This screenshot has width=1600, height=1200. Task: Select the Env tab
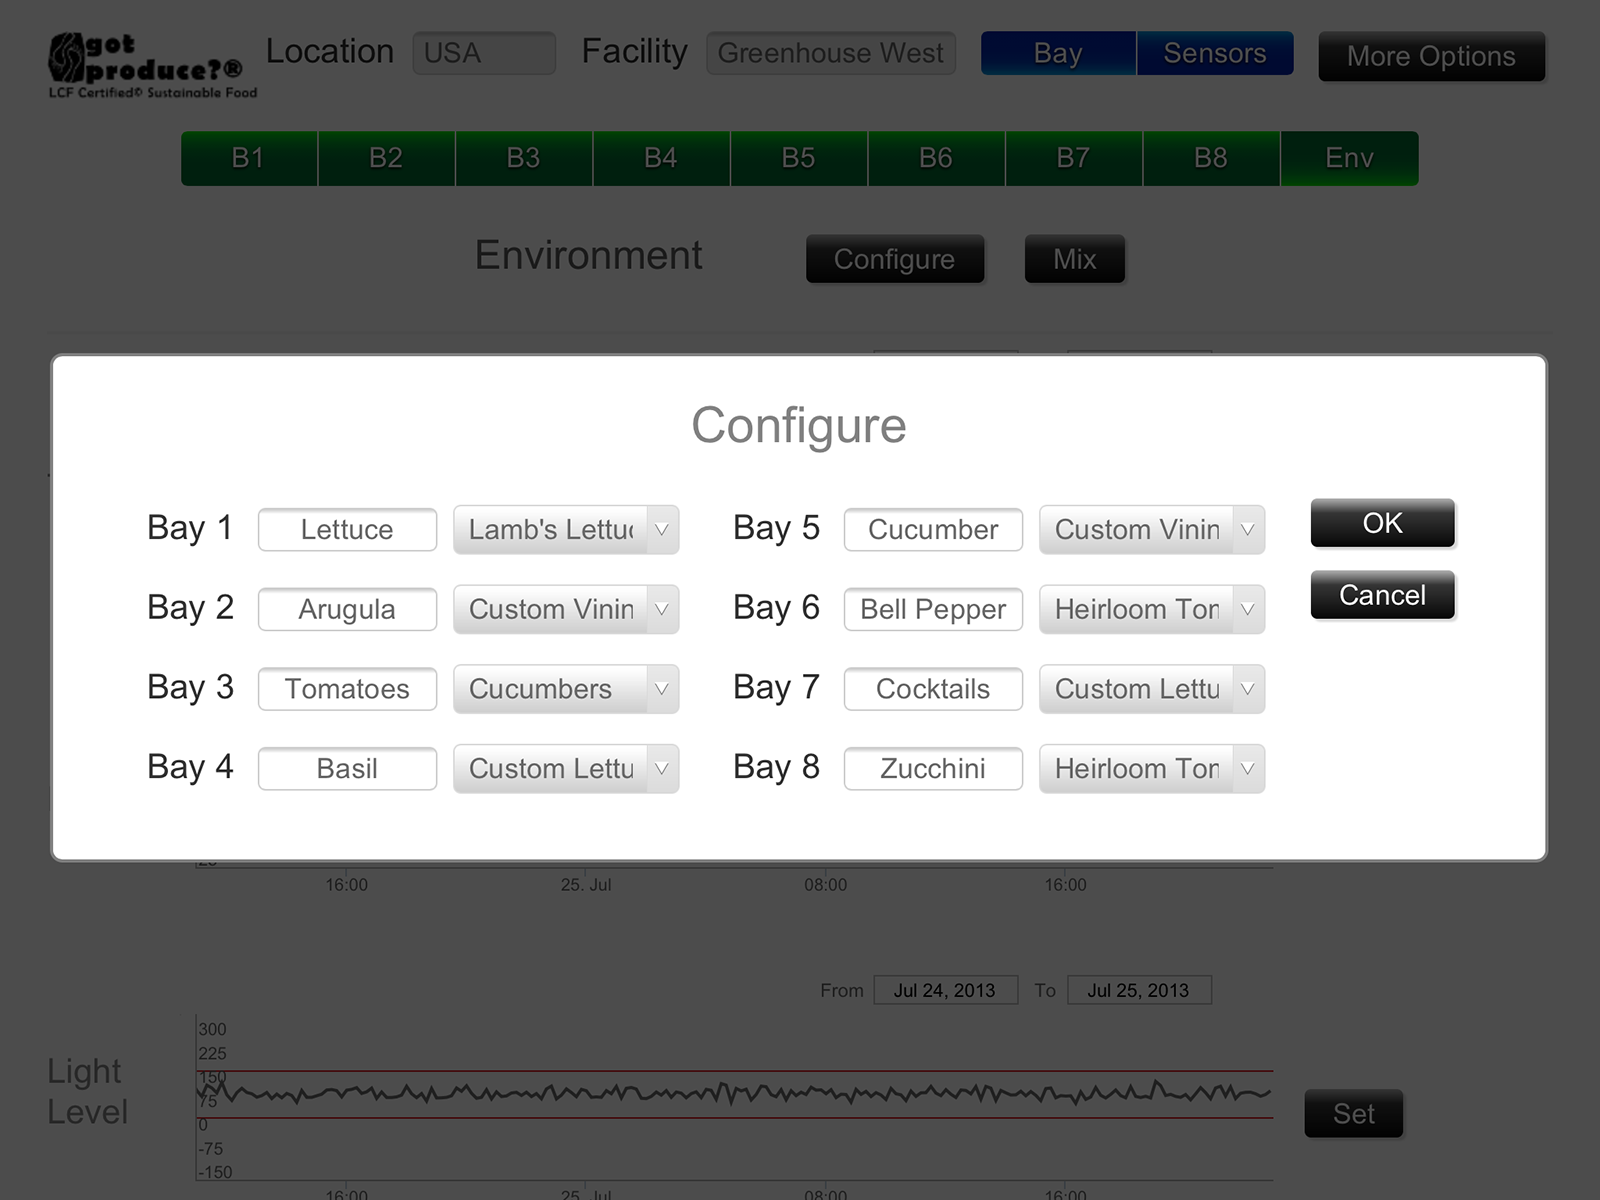click(x=1349, y=158)
